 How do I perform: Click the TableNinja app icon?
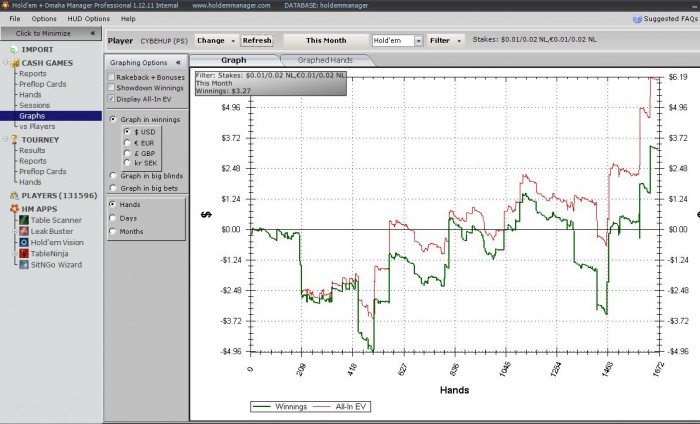(x=24, y=254)
